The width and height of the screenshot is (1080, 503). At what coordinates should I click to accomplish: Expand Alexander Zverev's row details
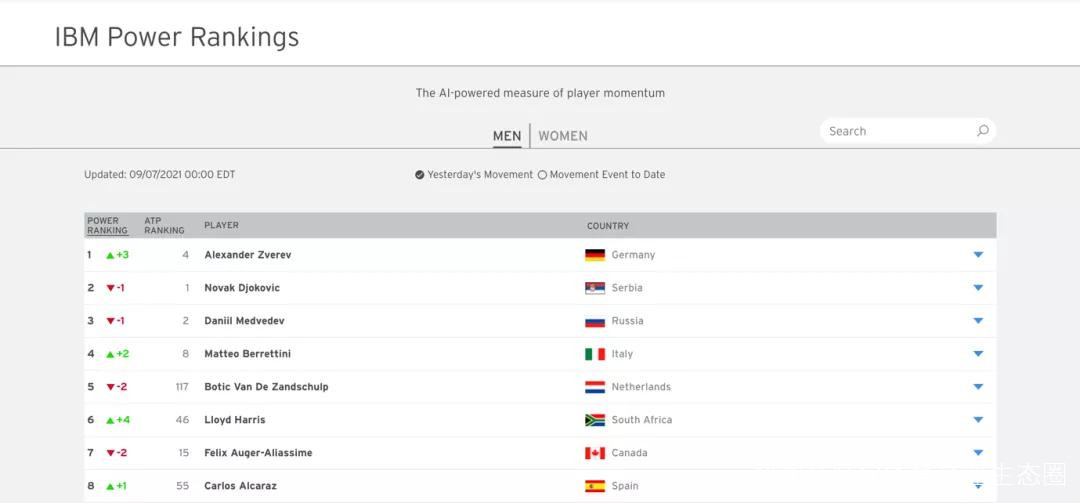click(978, 255)
